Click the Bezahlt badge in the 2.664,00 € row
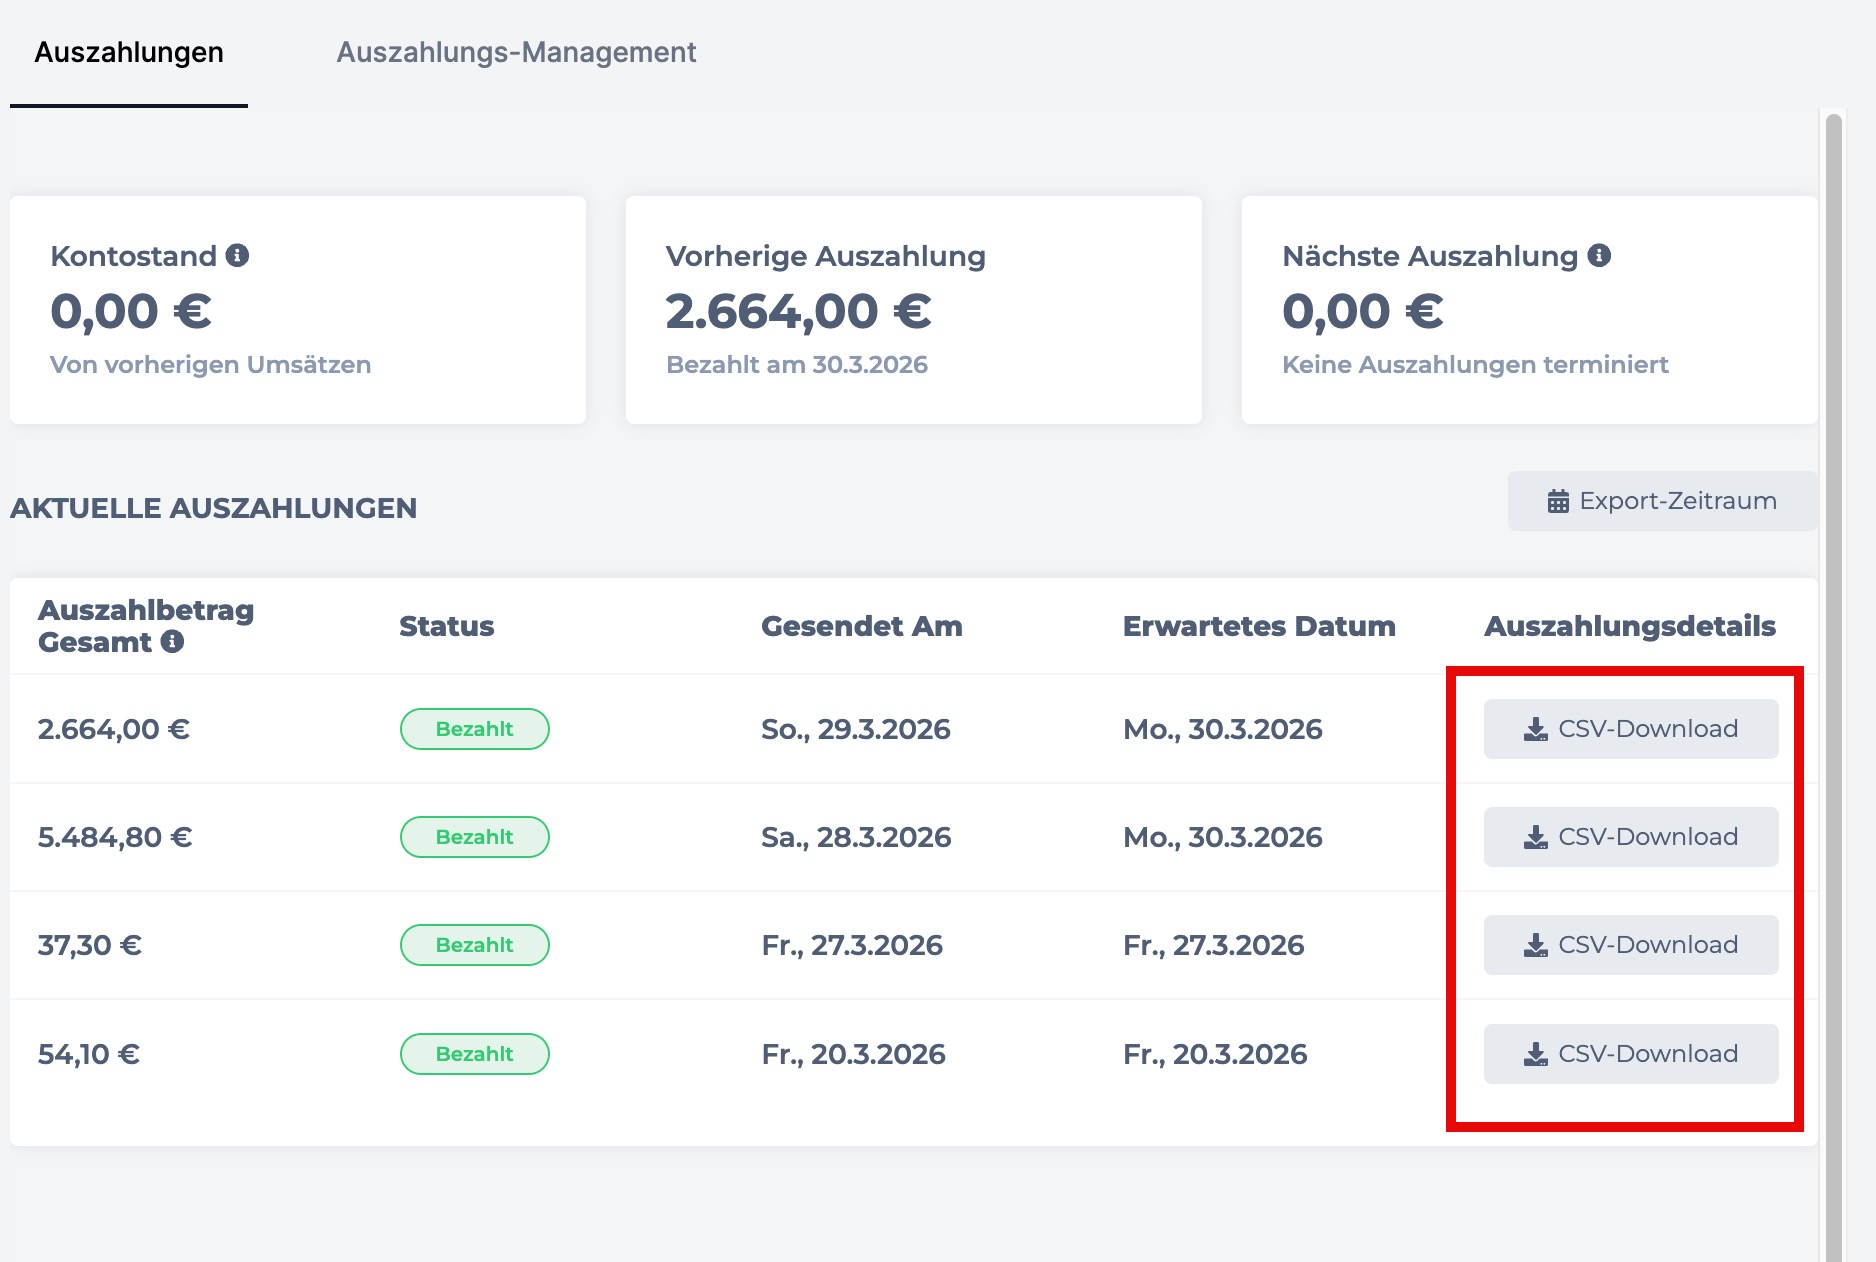This screenshot has width=1876, height=1262. [x=475, y=729]
